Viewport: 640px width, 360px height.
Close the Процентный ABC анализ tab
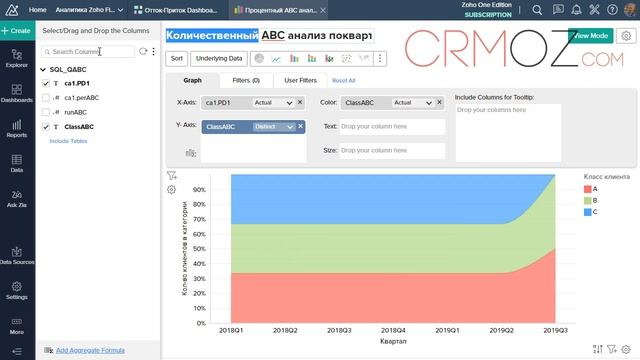tap(323, 10)
